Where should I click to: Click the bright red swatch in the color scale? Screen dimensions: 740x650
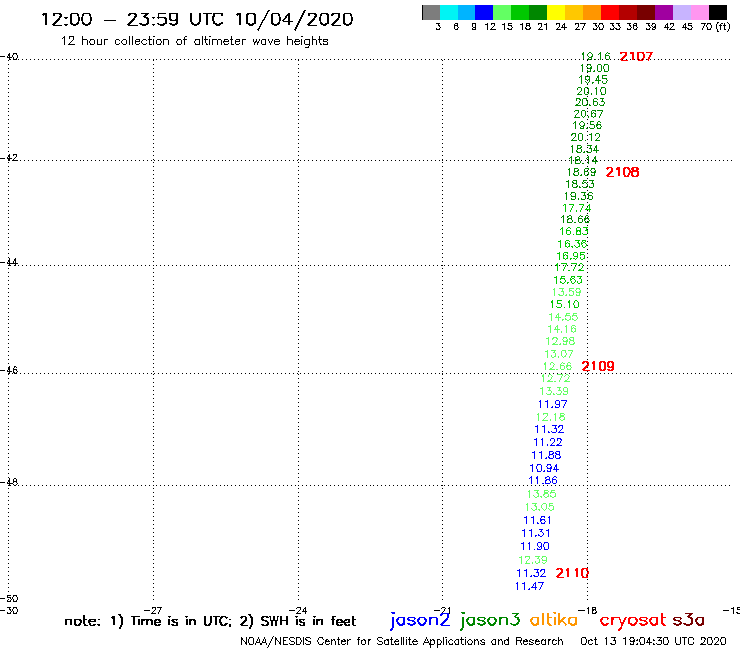click(x=610, y=12)
